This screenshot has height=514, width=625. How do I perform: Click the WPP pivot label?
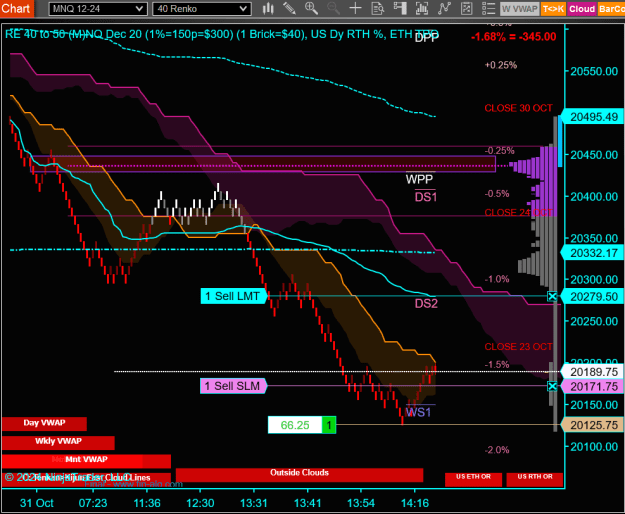tap(419, 179)
